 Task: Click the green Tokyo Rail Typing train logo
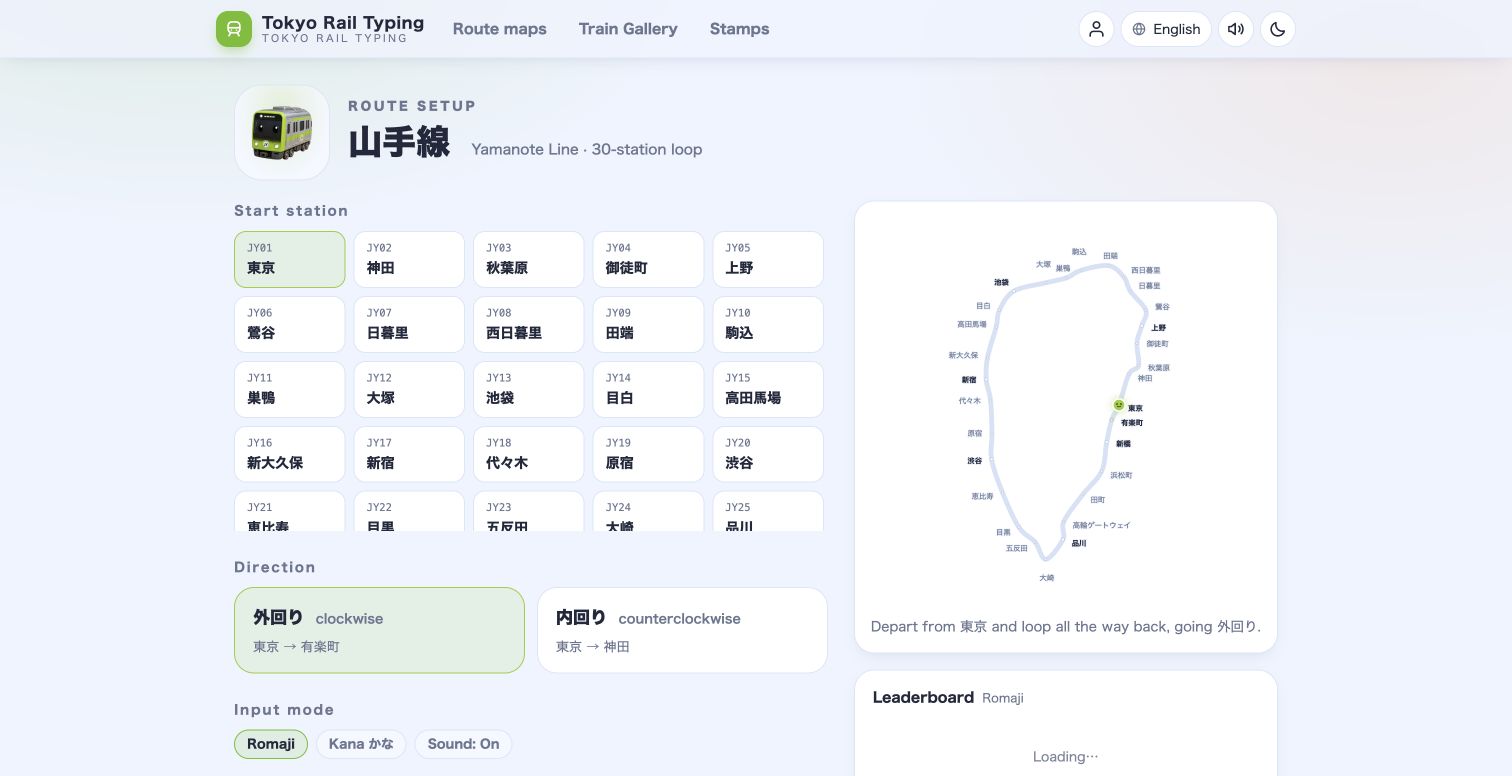[x=234, y=29]
